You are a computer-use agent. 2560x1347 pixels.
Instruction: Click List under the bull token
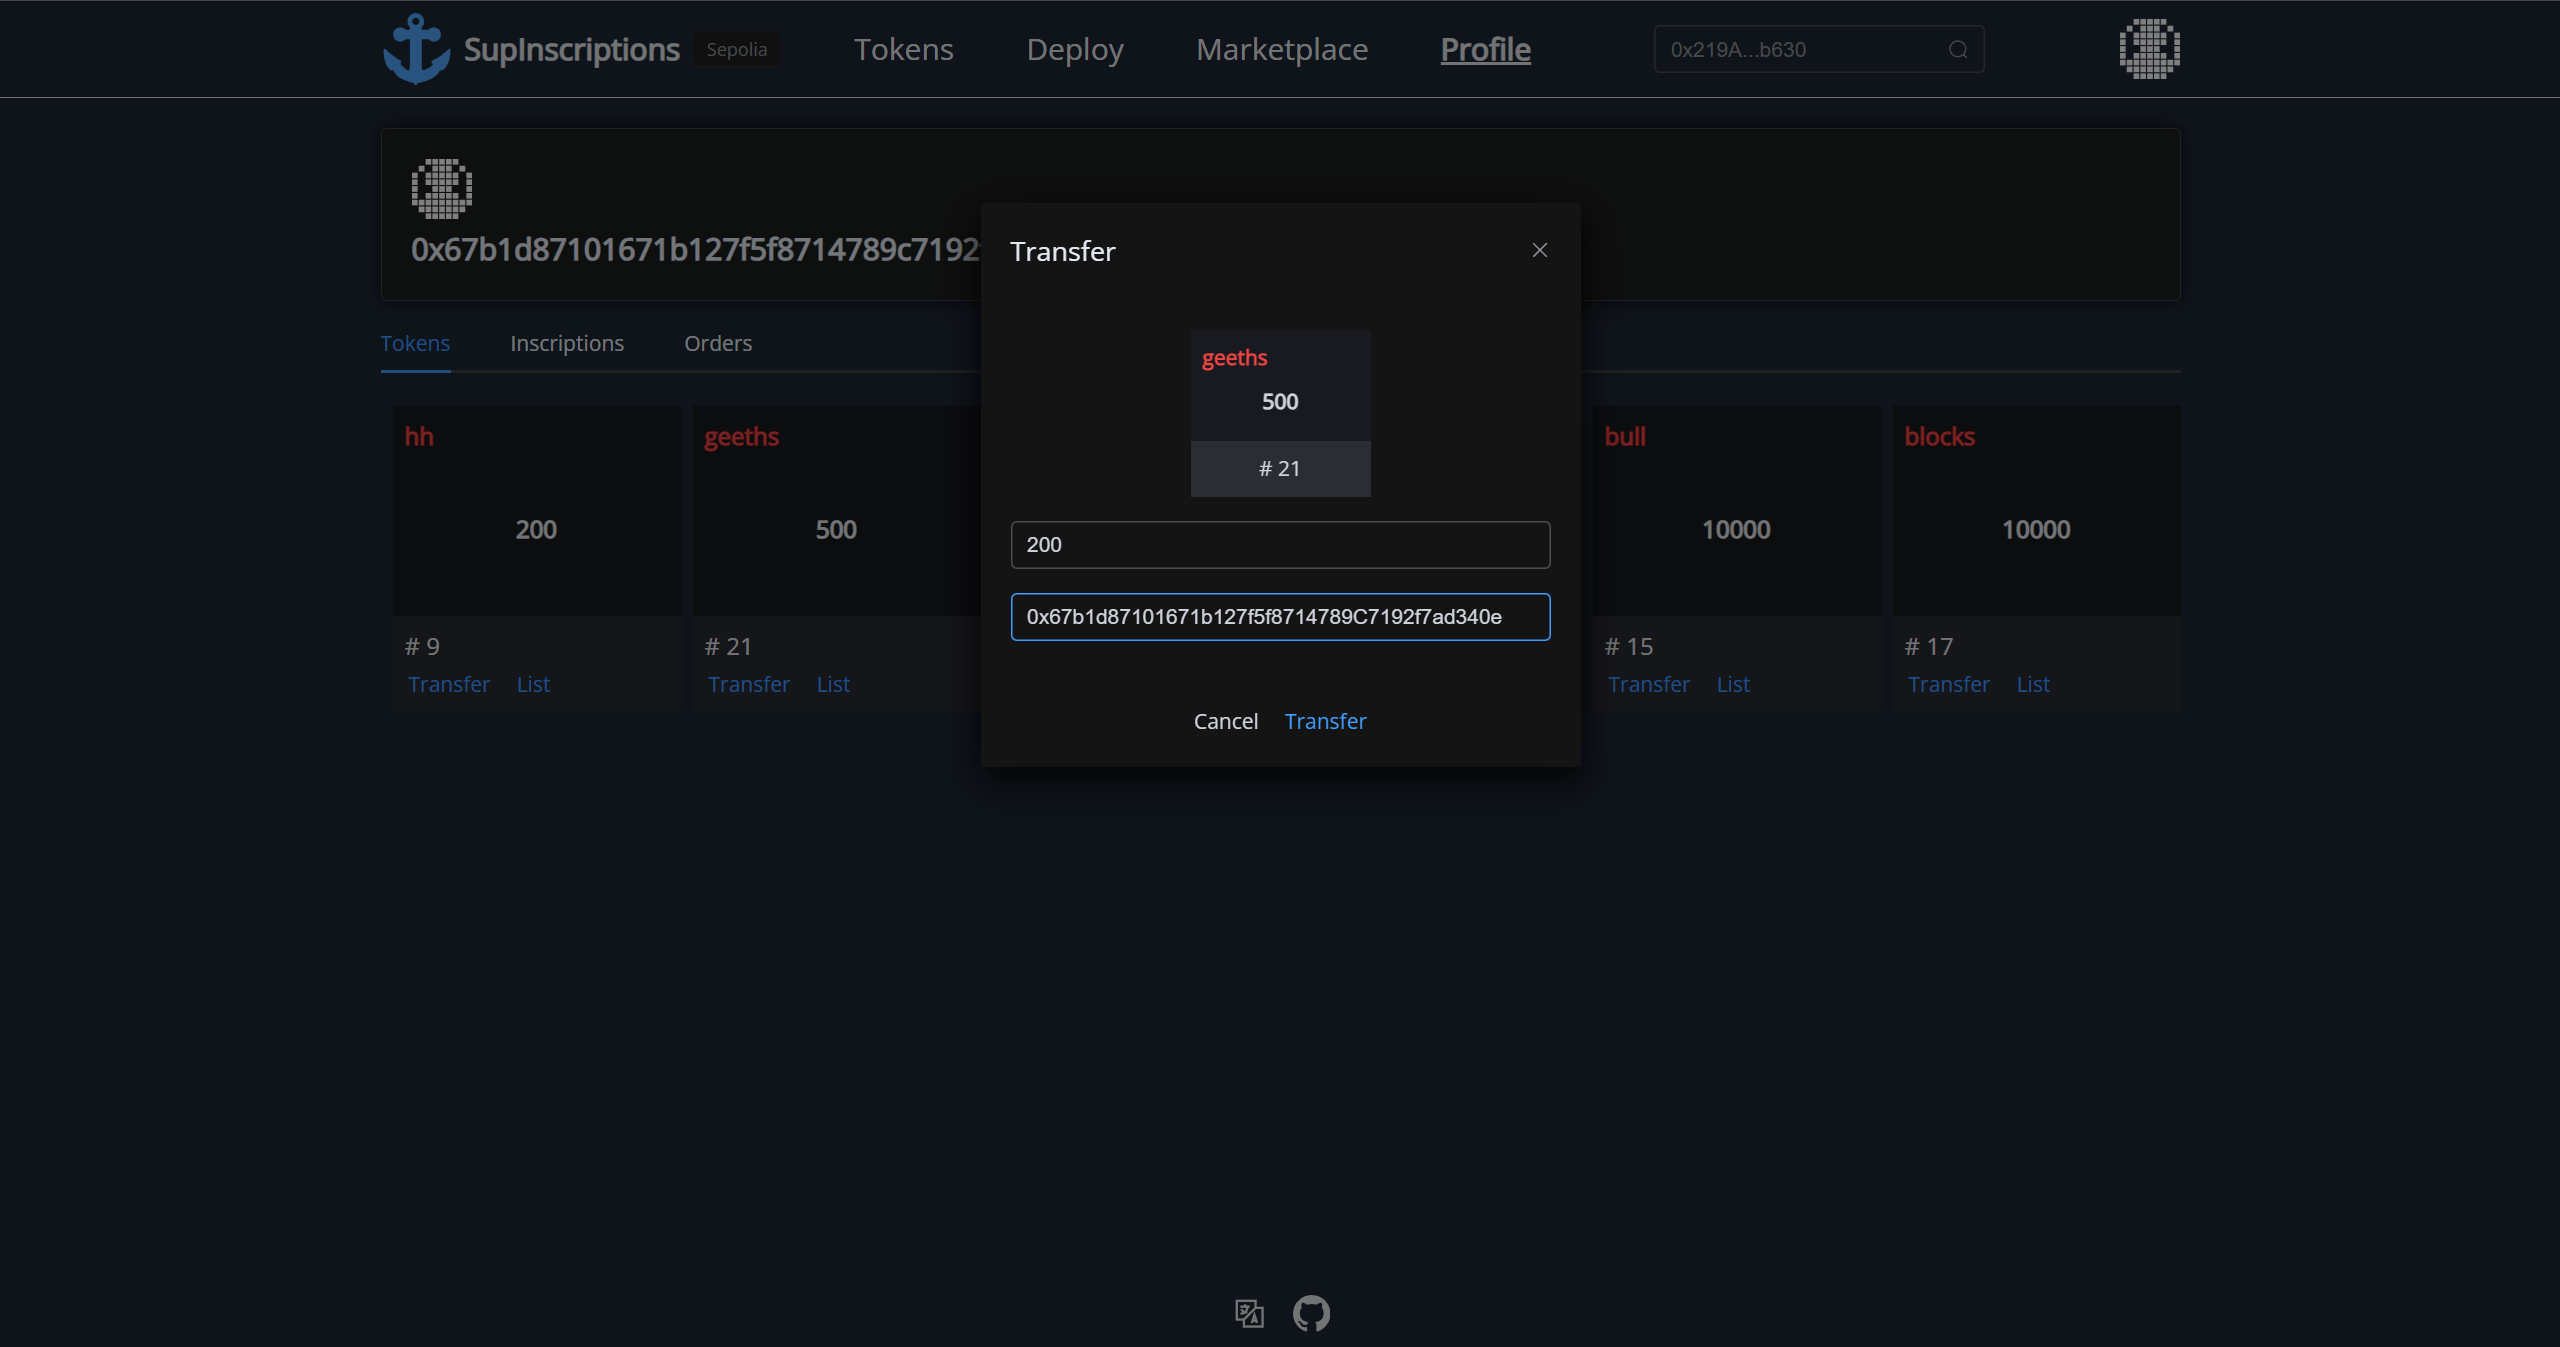pos(1732,684)
